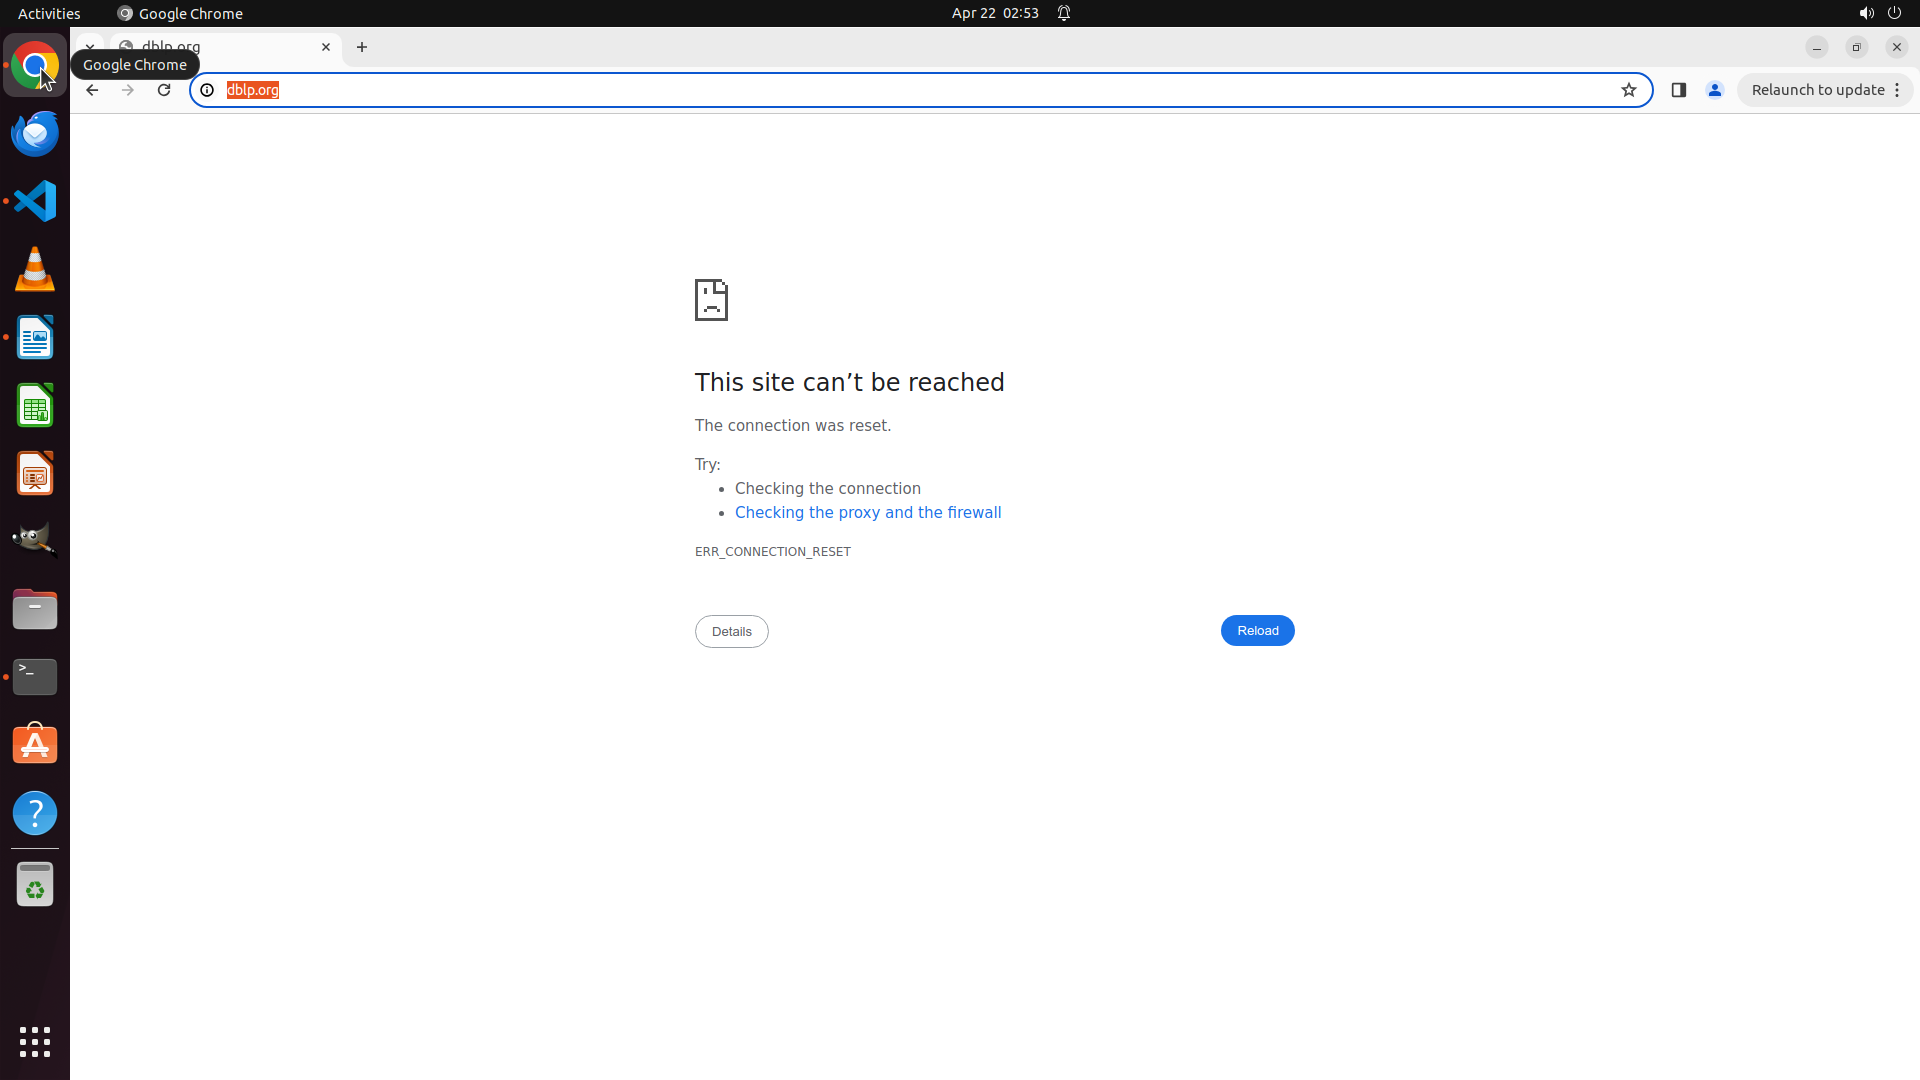Open Thunderbird mail from dock
This screenshot has height=1080, width=1920.
[35, 133]
